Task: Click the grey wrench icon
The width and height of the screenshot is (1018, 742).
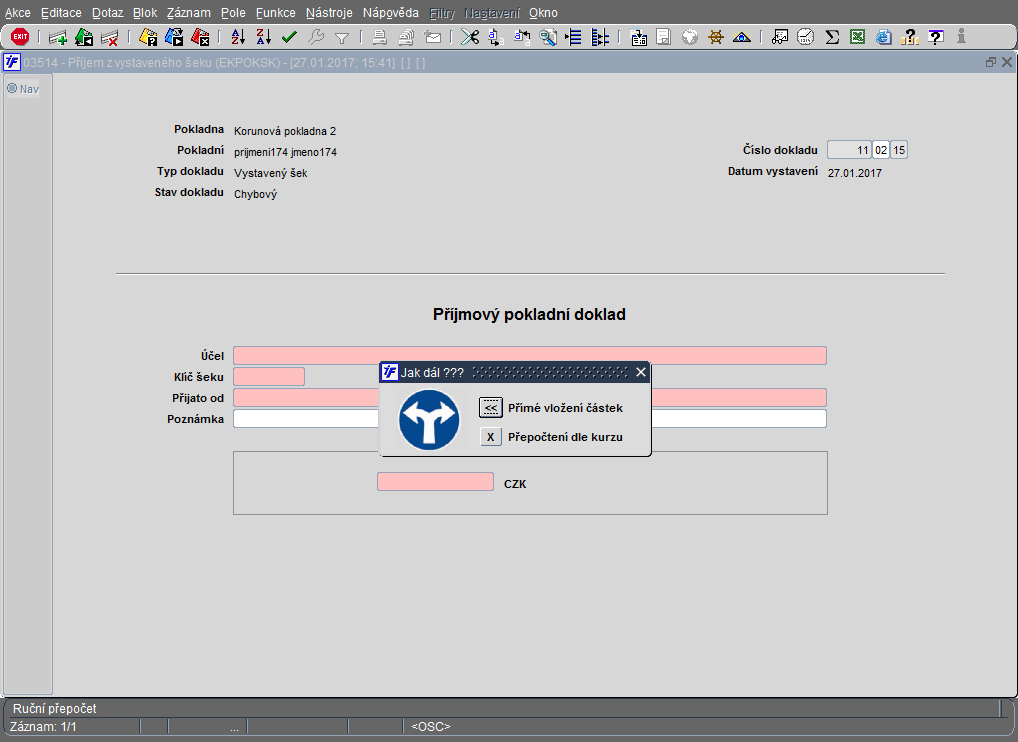Action: [x=316, y=37]
